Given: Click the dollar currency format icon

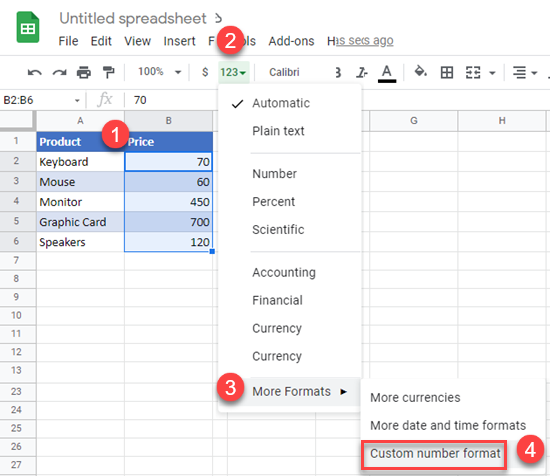Looking at the screenshot, I should click(x=205, y=72).
